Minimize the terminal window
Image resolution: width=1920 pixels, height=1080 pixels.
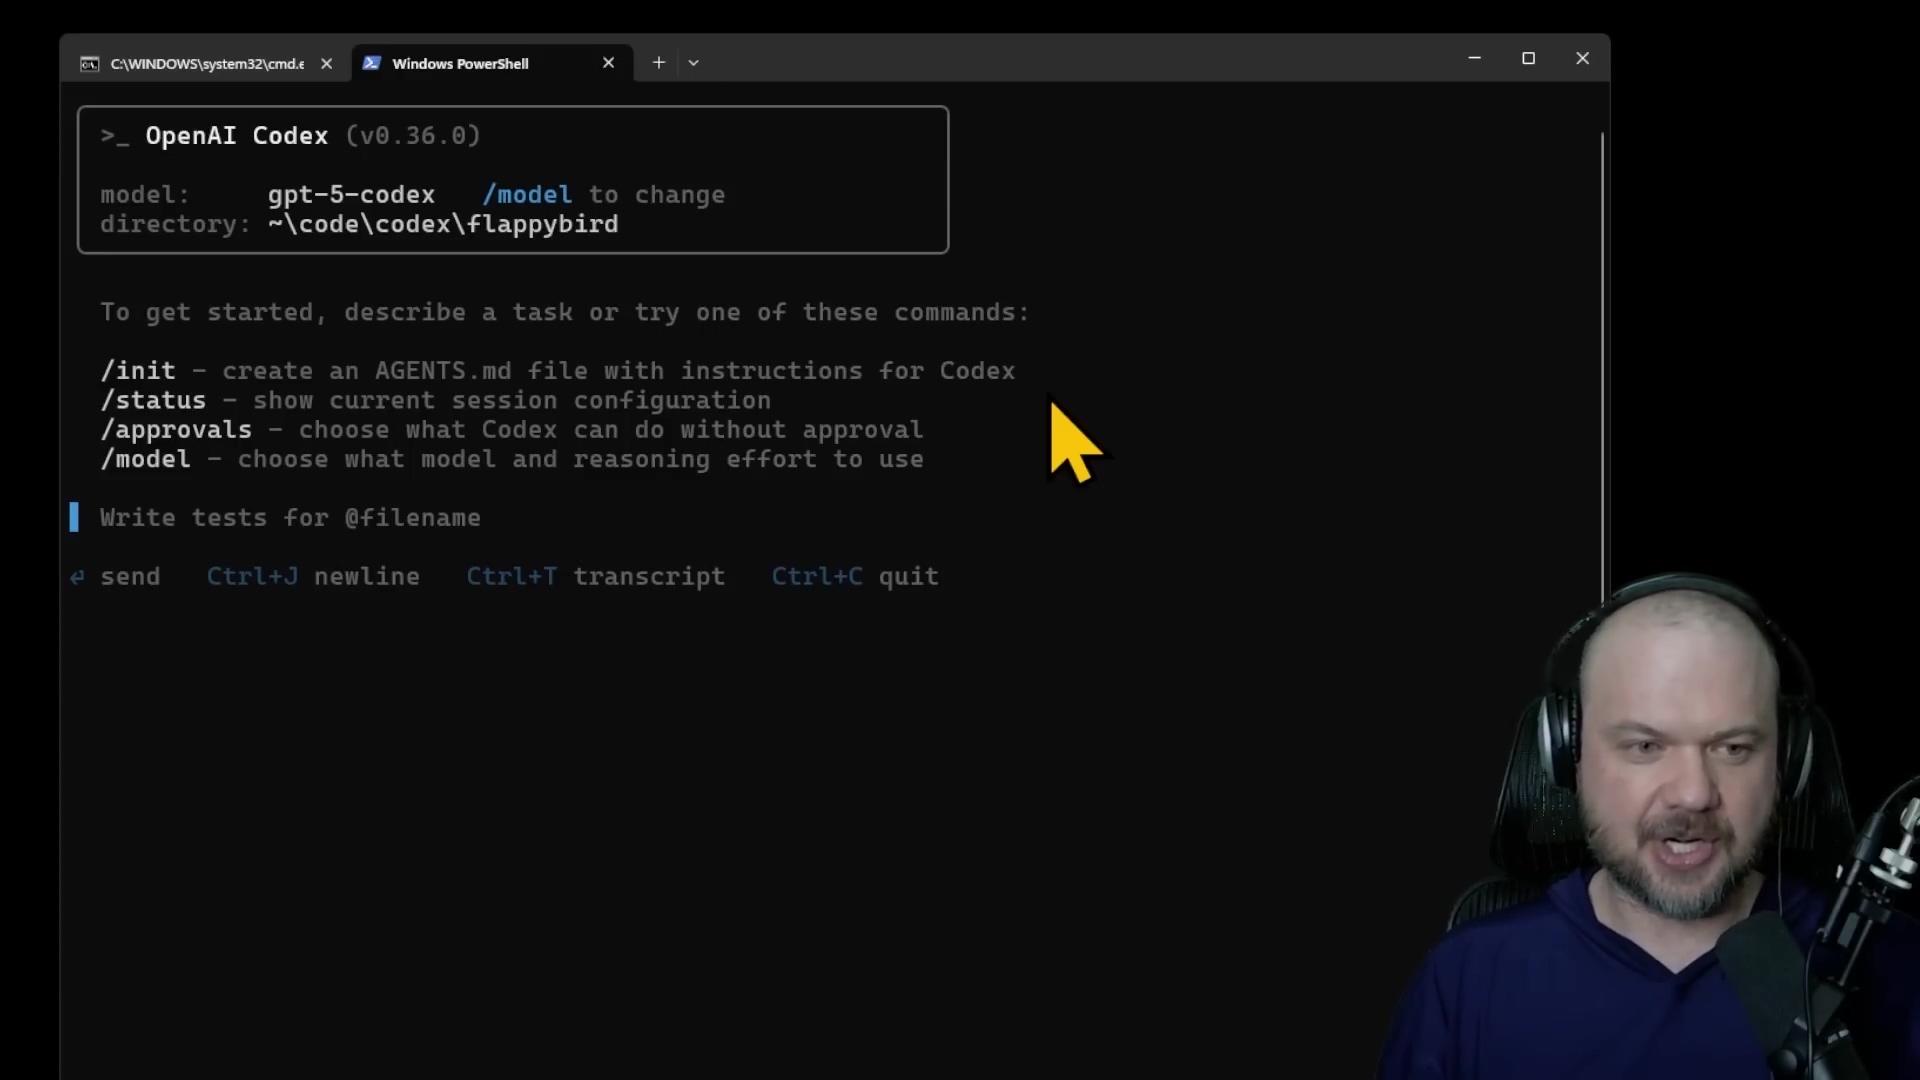pos(1474,58)
